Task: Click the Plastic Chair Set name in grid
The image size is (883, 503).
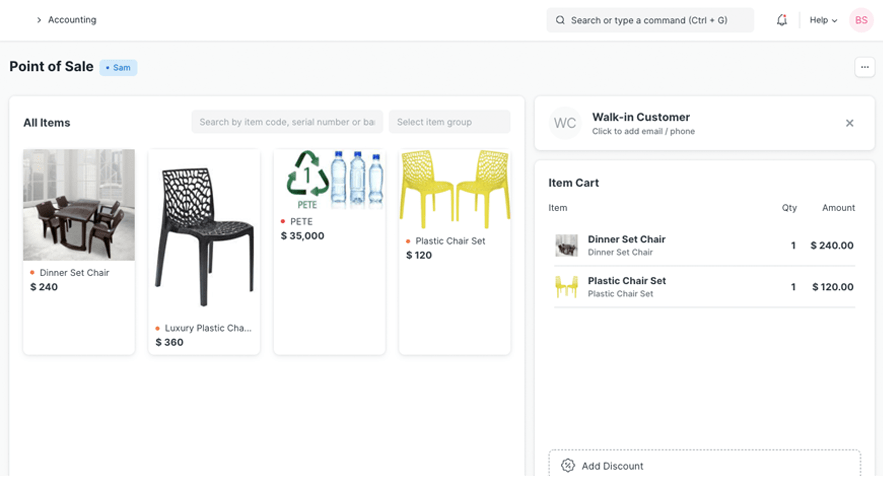Action: (x=450, y=241)
